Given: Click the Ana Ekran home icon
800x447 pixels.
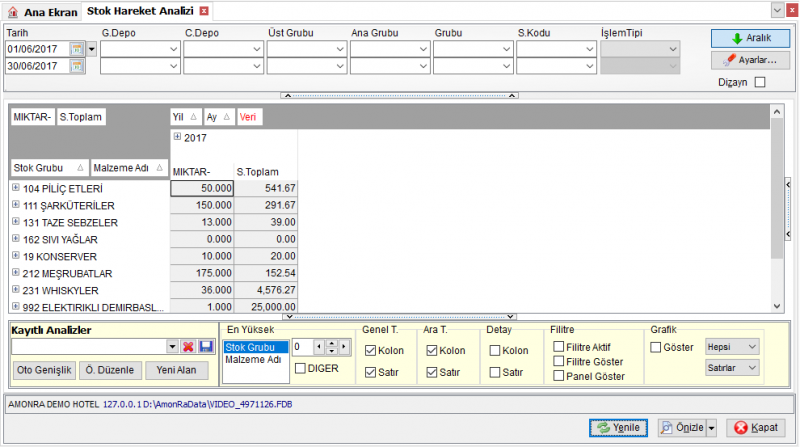Looking at the screenshot, I should (x=13, y=12).
